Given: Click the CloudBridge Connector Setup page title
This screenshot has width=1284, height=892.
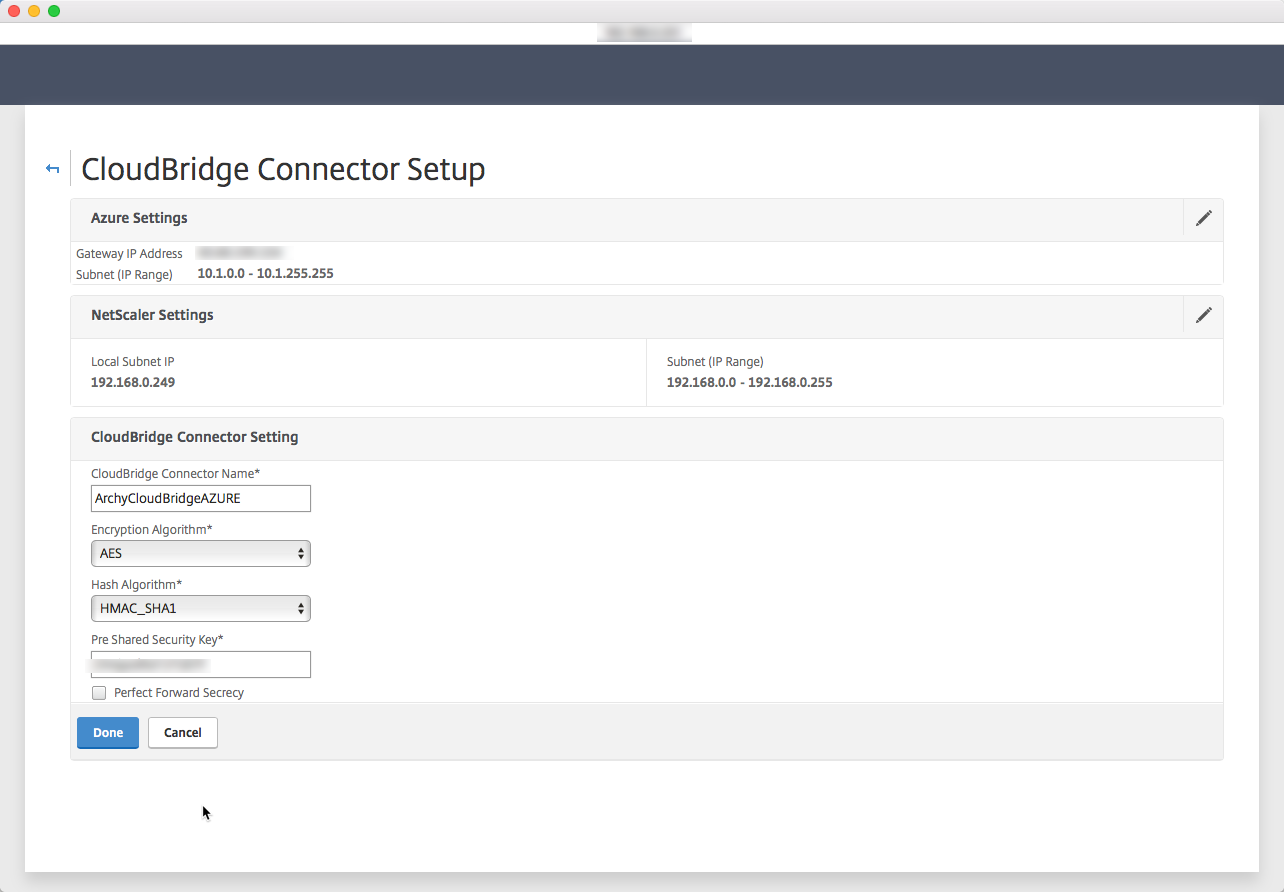Looking at the screenshot, I should click(x=283, y=169).
